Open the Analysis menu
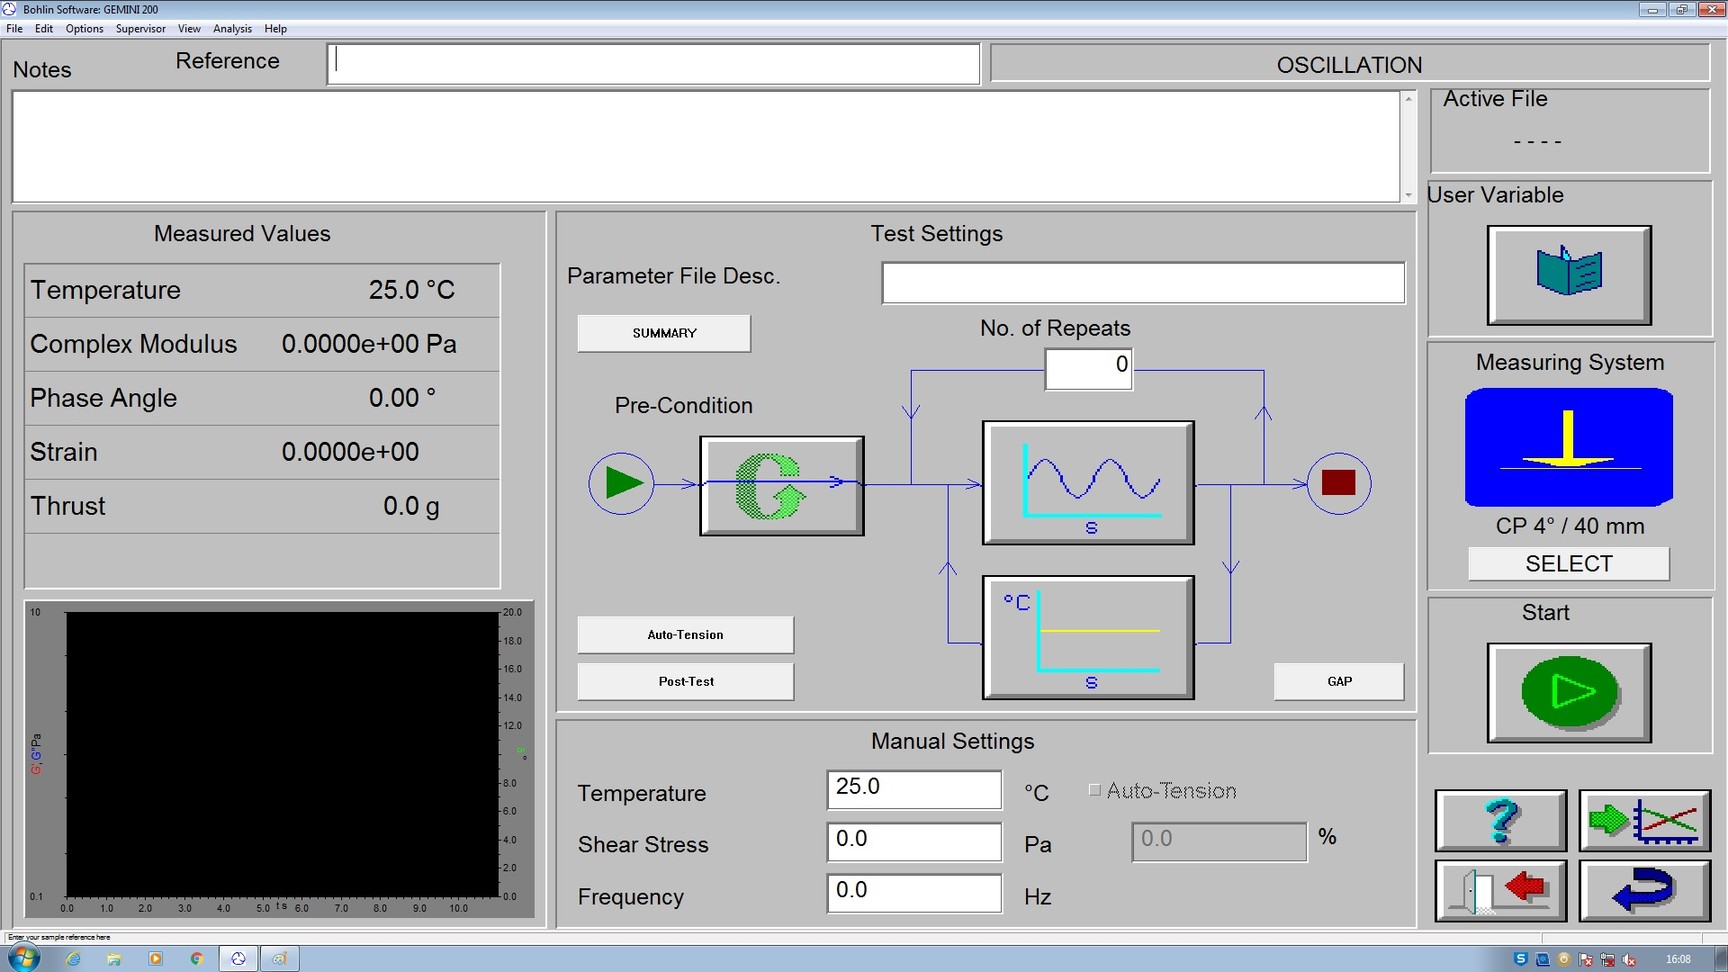This screenshot has height=972, width=1728. click(x=232, y=28)
